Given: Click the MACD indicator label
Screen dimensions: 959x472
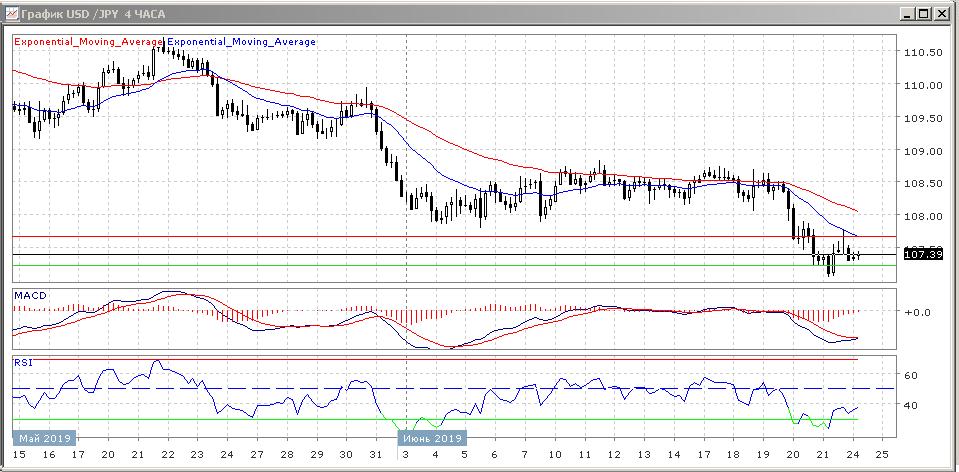Looking at the screenshot, I should 29,297.
